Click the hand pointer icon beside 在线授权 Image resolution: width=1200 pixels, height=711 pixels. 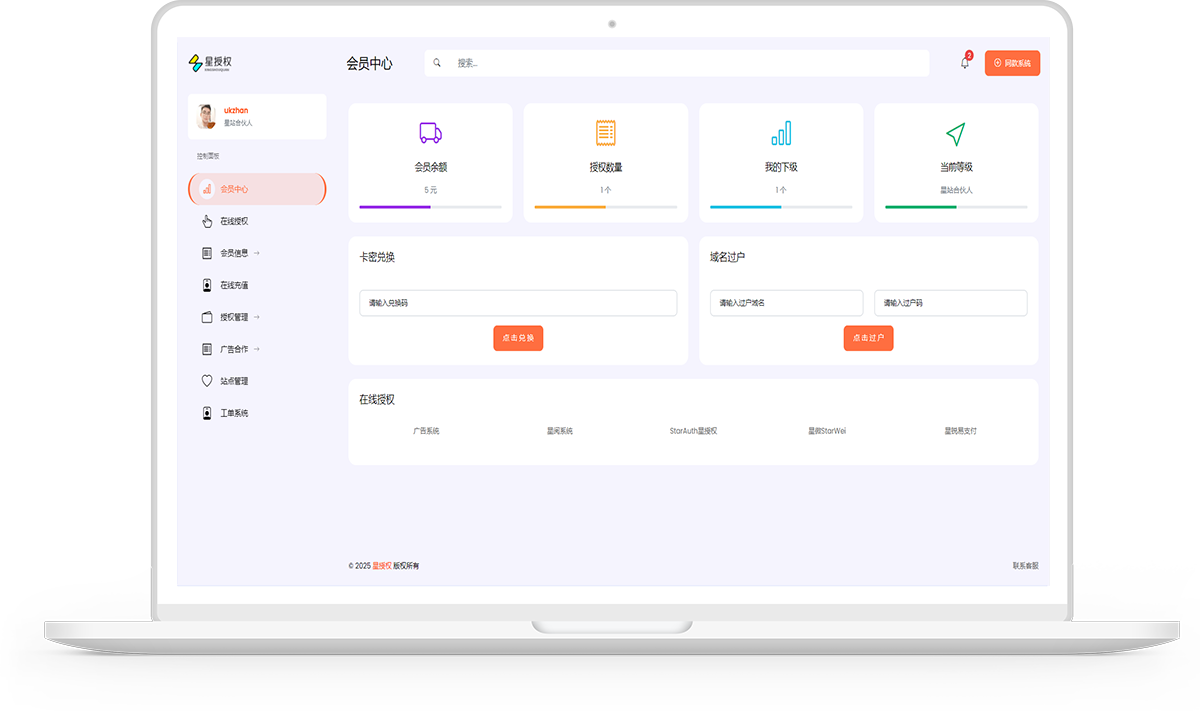(x=207, y=221)
